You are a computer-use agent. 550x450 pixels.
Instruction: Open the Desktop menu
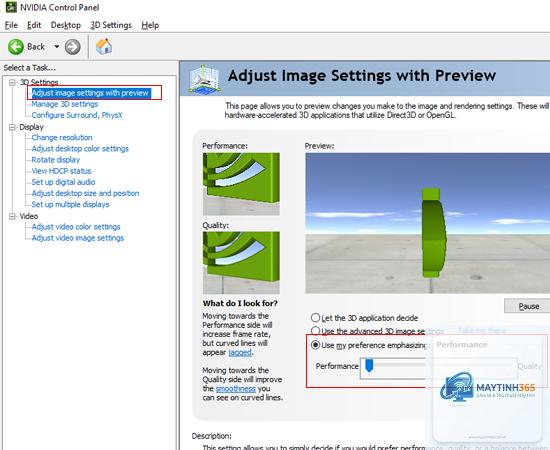pos(66,25)
